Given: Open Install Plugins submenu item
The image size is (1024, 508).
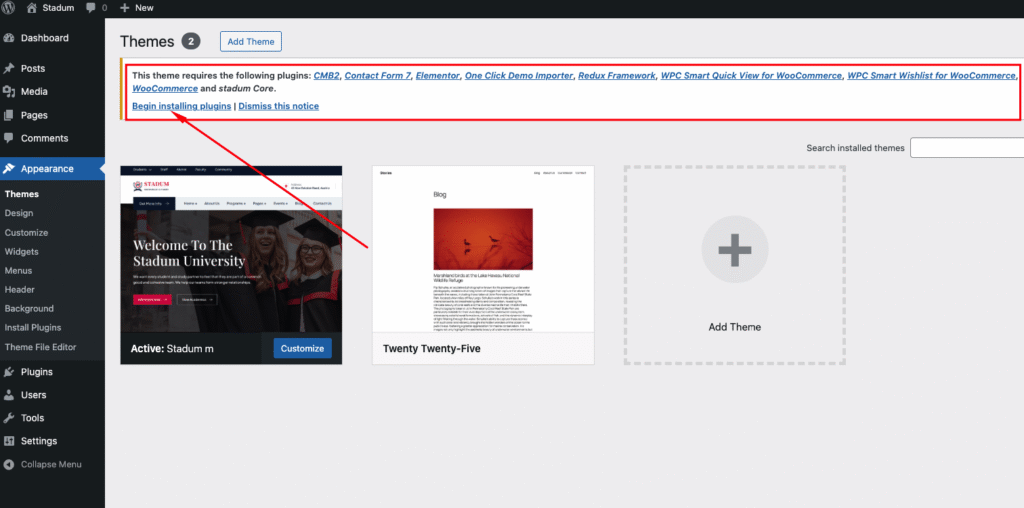Looking at the screenshot, I should pos(33,327).
